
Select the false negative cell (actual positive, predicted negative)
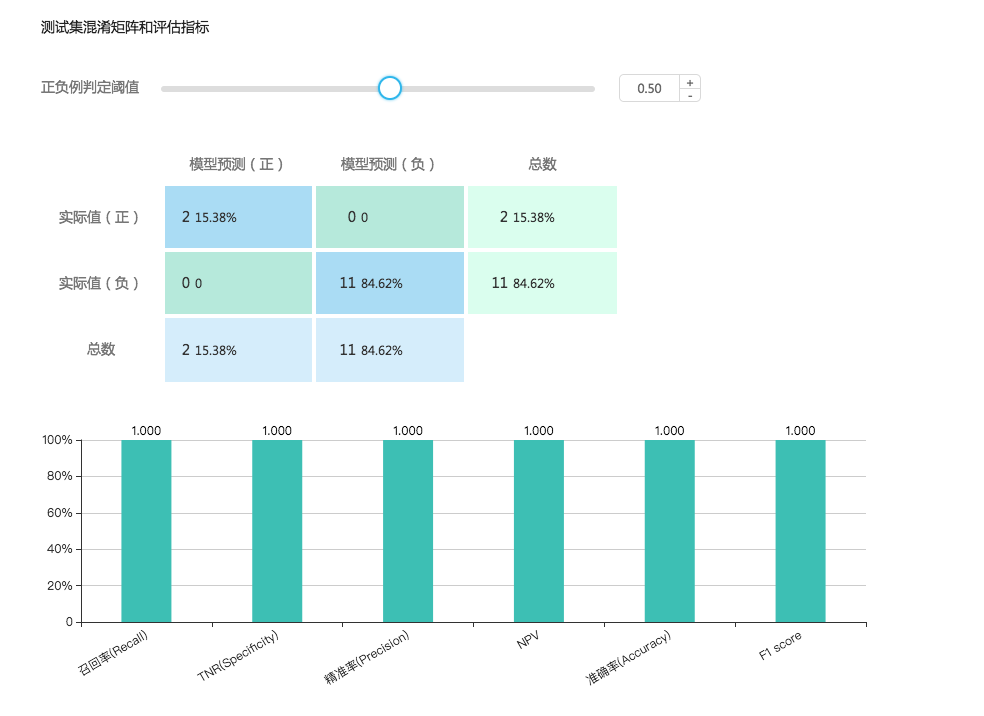(390, 217)
